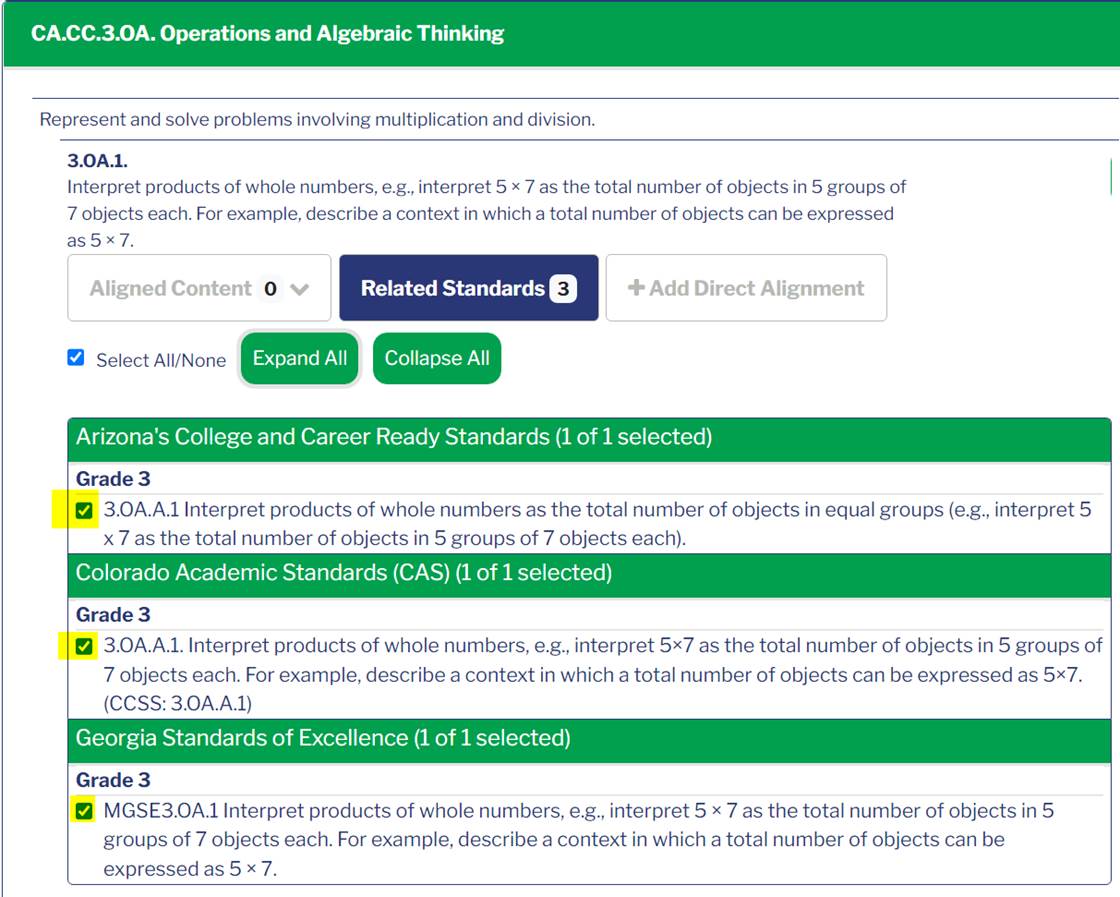1120x897 pixels.
Task: Collapse Arizona's College and Career Ready Standards section
Action: [x=589, y=437]
